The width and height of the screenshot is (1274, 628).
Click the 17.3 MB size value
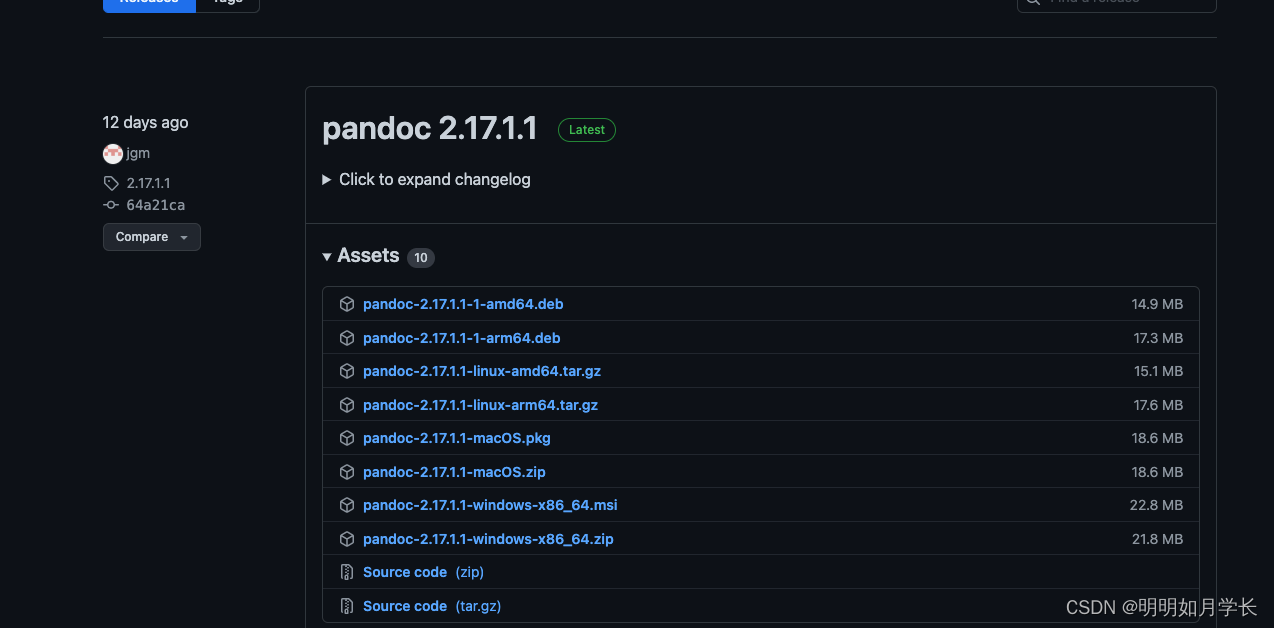[1158, 338]
